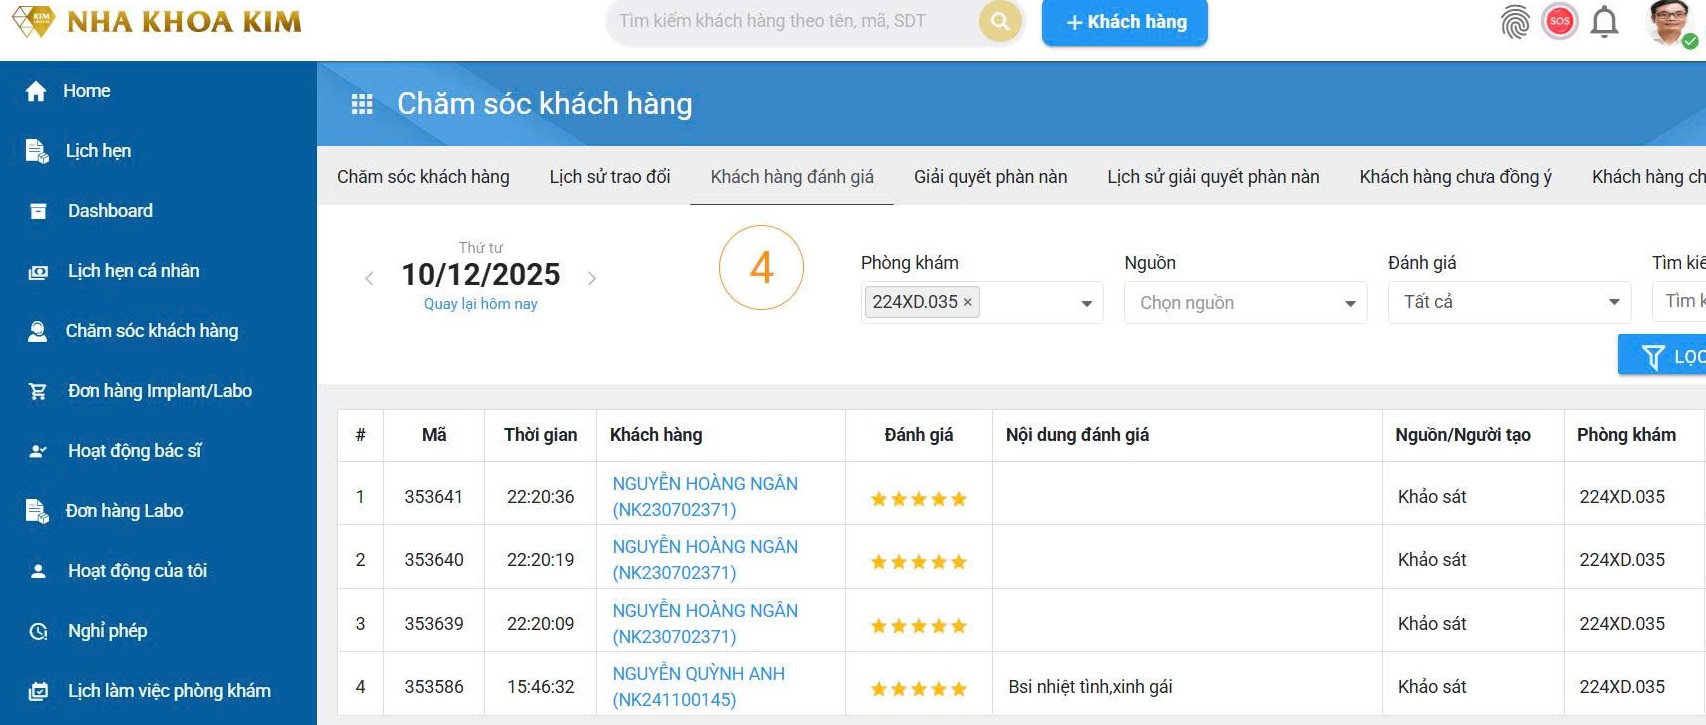Open the user avatar profile
Screen dimensions: 1706x725
[1668, 22]
